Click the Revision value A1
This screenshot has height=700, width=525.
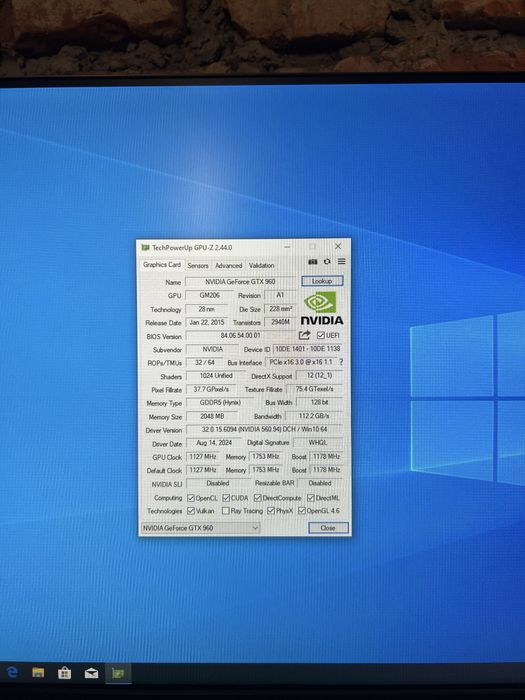(280, 295)
